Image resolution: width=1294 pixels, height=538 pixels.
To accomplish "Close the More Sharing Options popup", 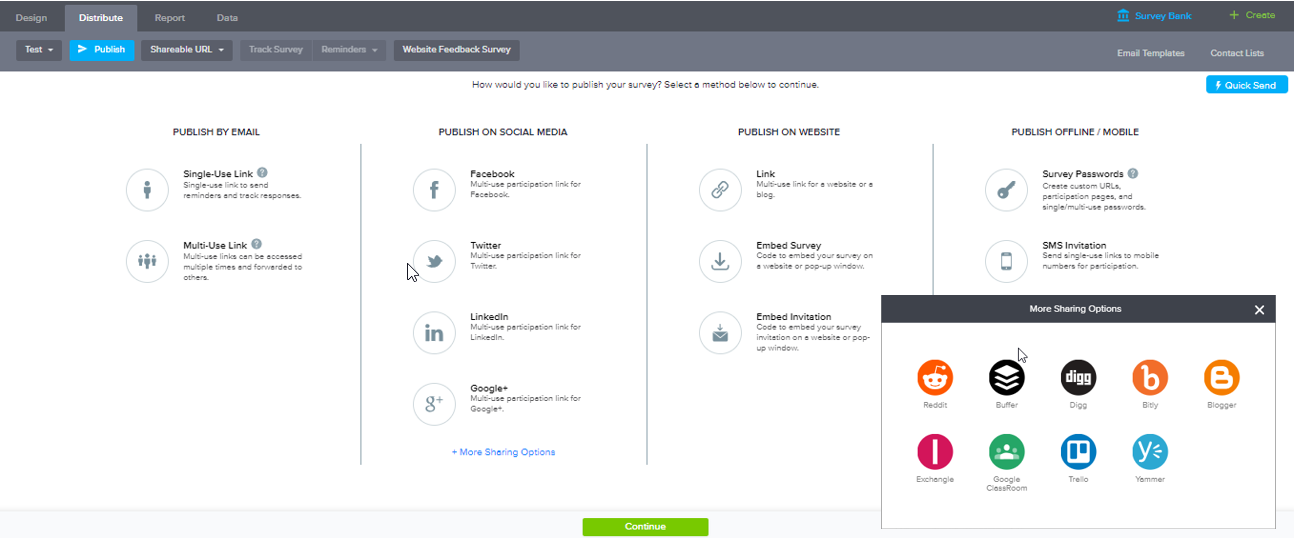I will [1259, 310].
